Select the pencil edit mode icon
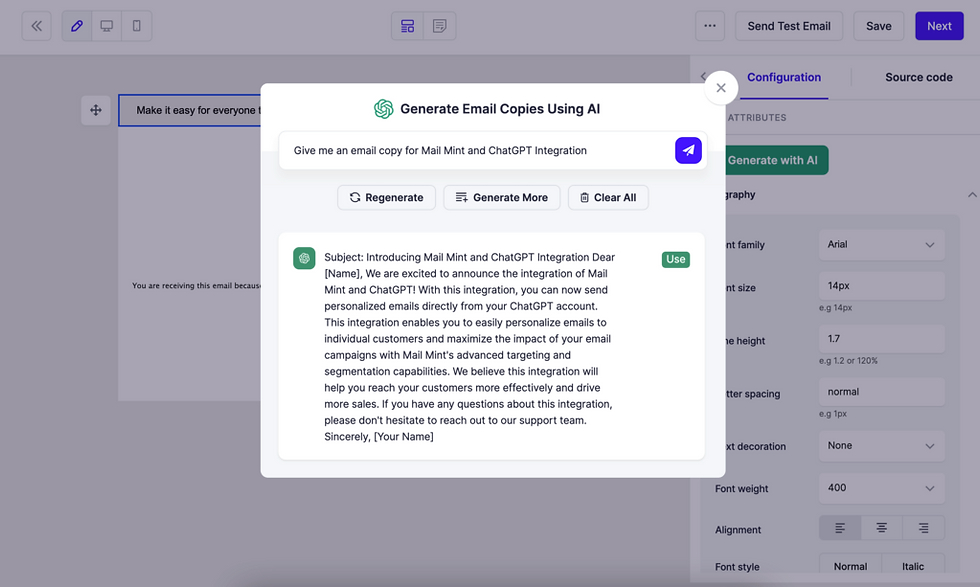The width and height of the screenshot is (980, 587). click(77, 26)
